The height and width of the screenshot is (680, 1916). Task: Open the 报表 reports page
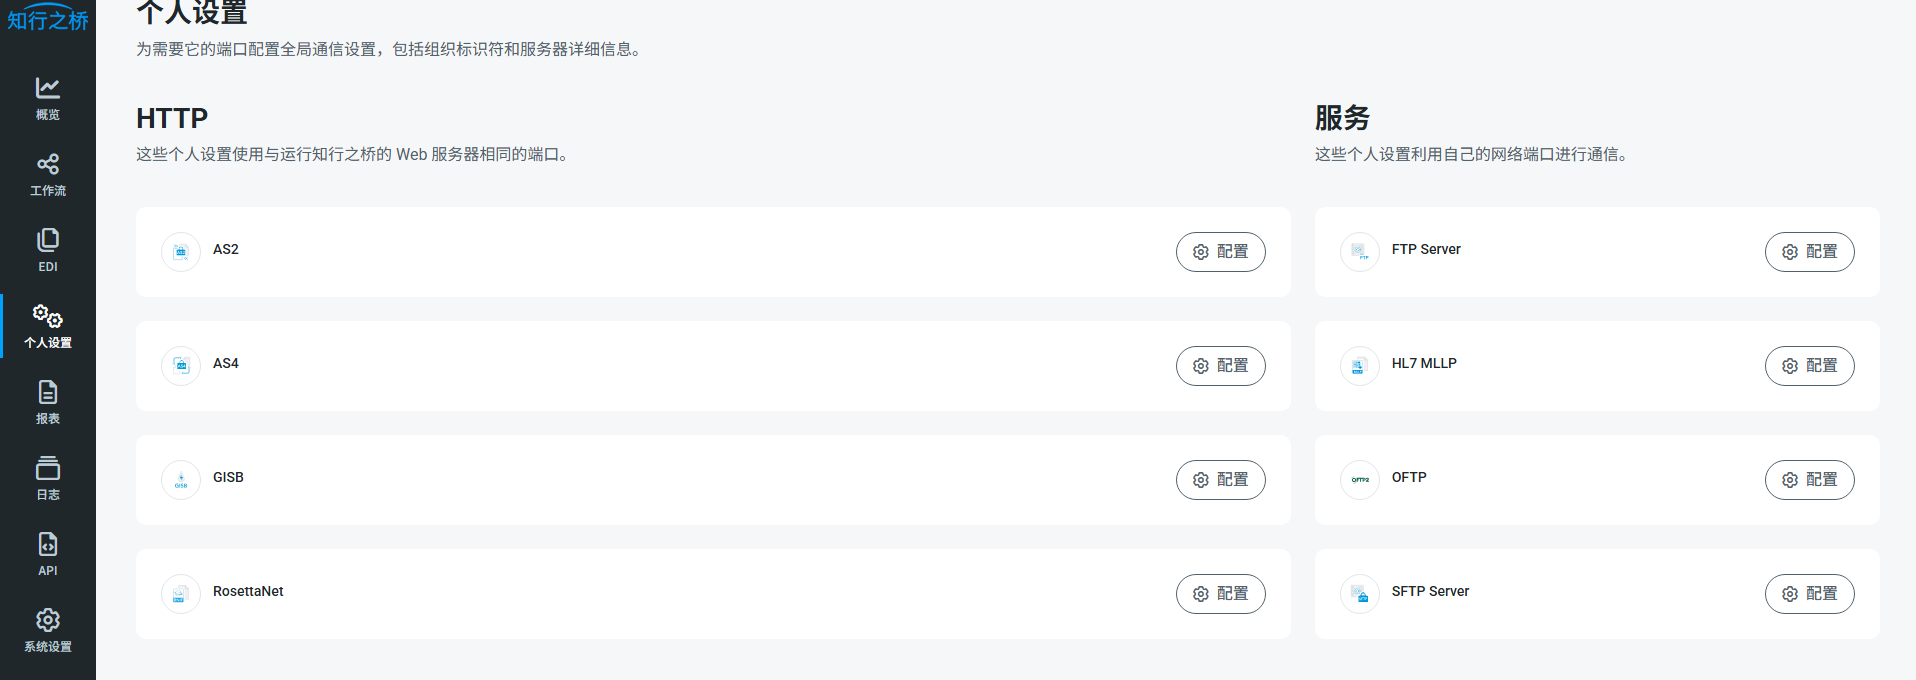[x=48, y=403]
